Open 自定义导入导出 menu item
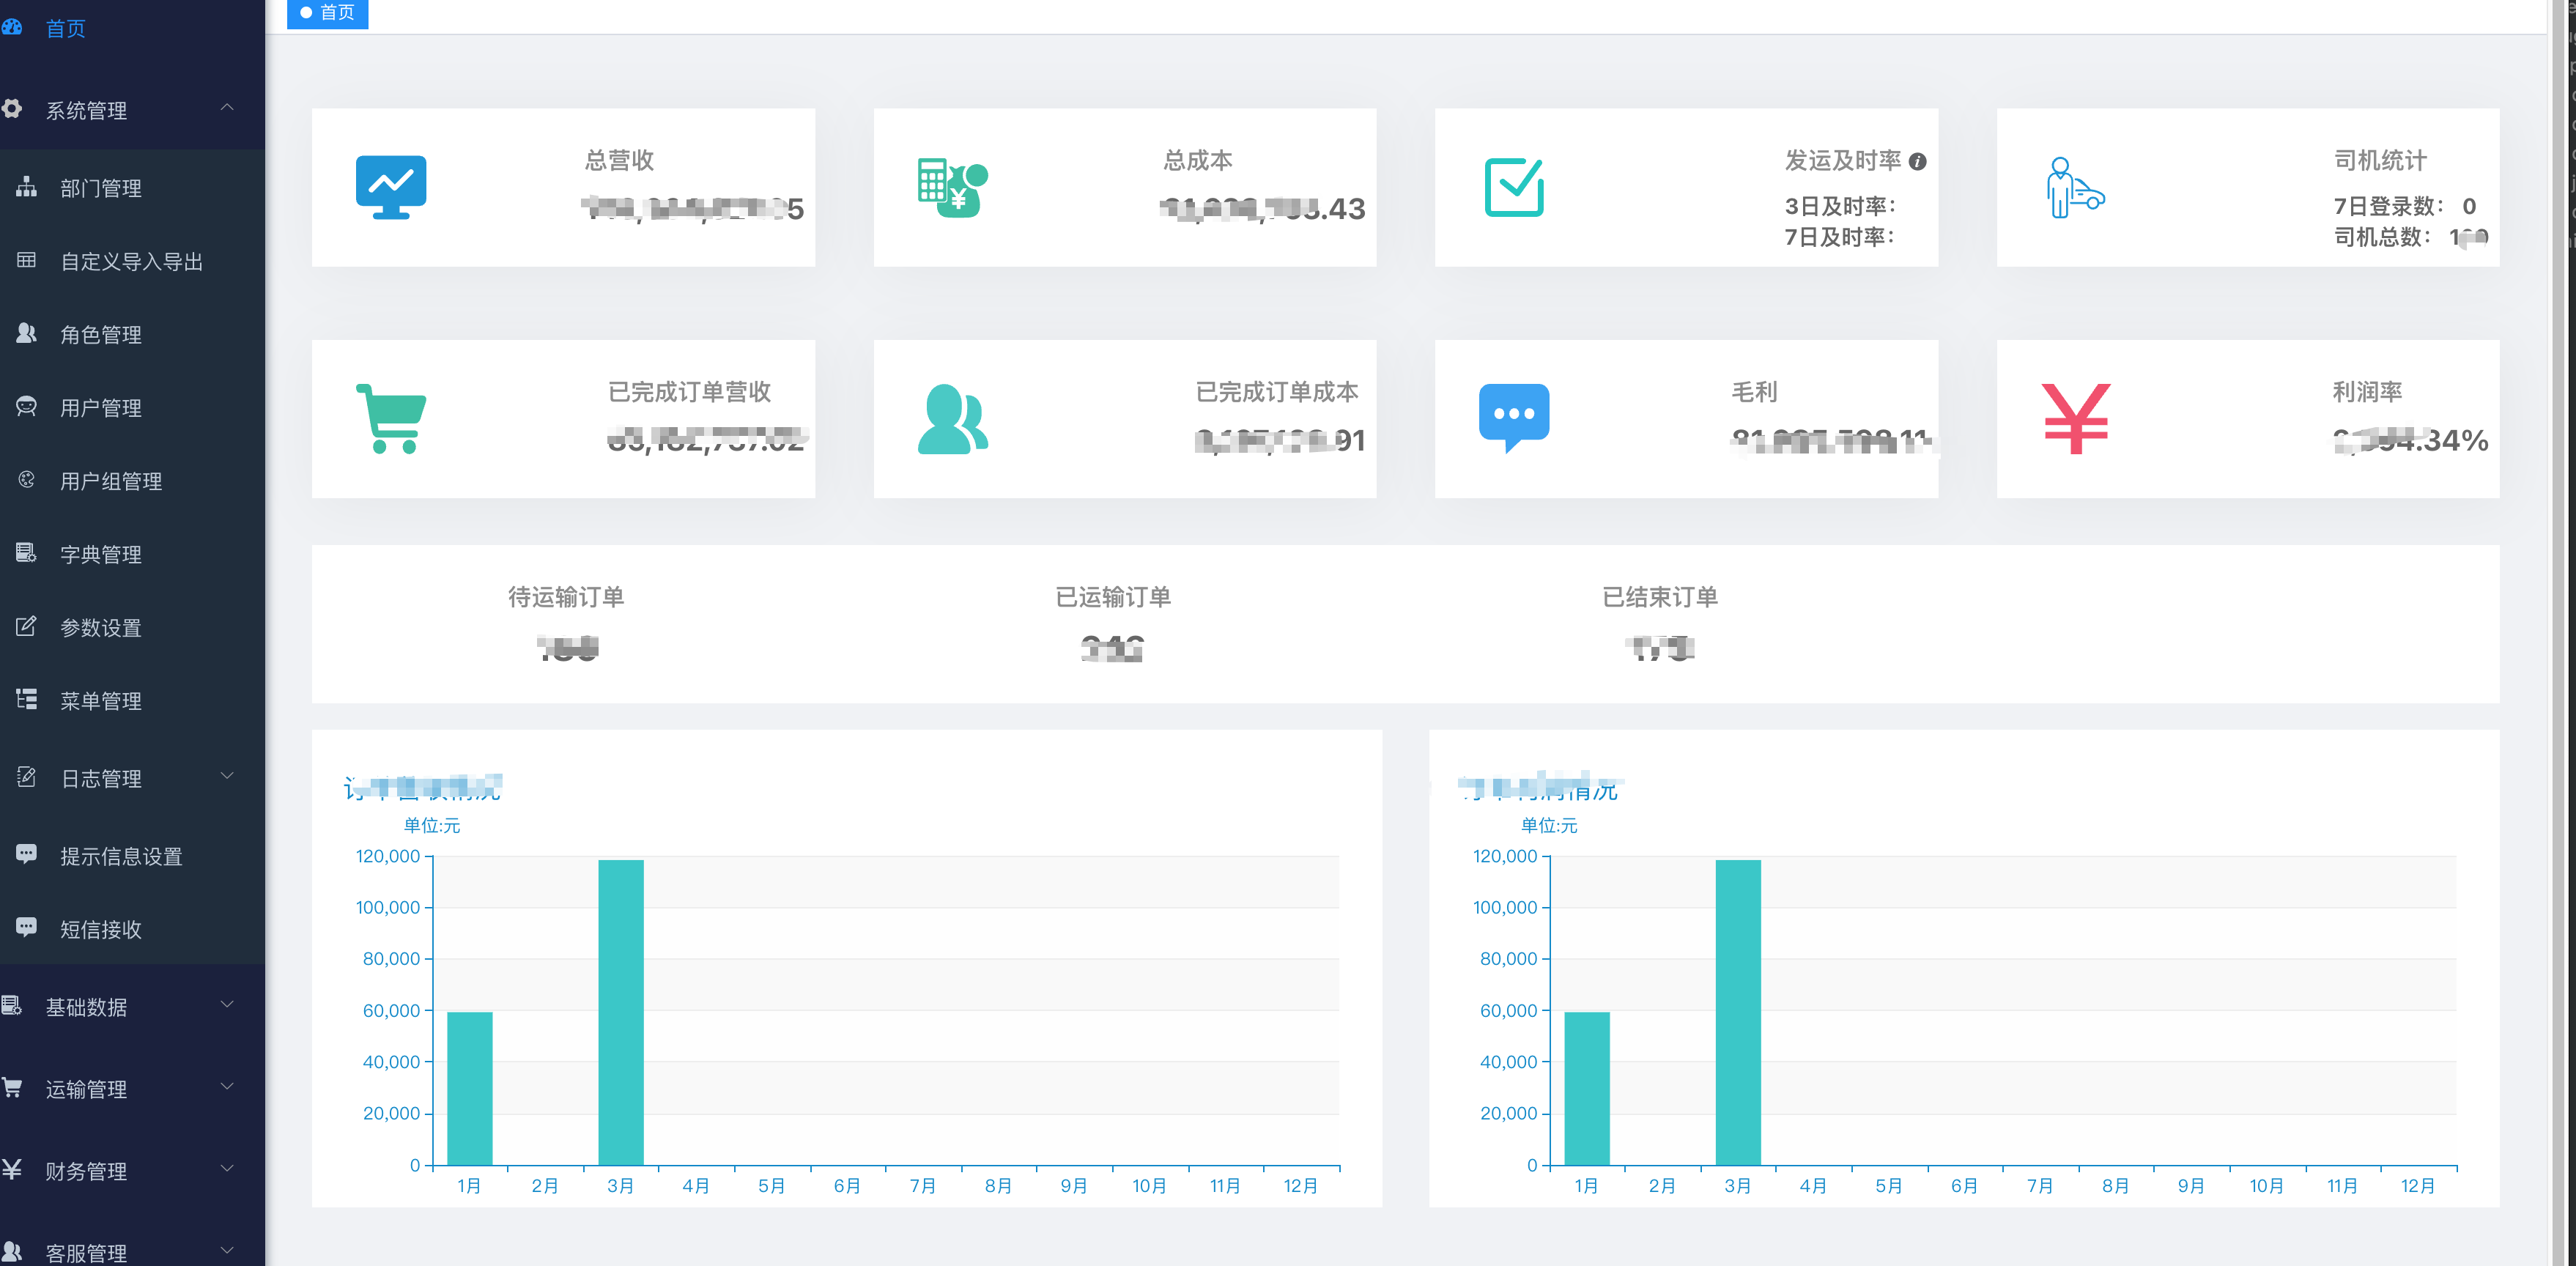This screenshot has width=2576, height=1266. point(132,261)
